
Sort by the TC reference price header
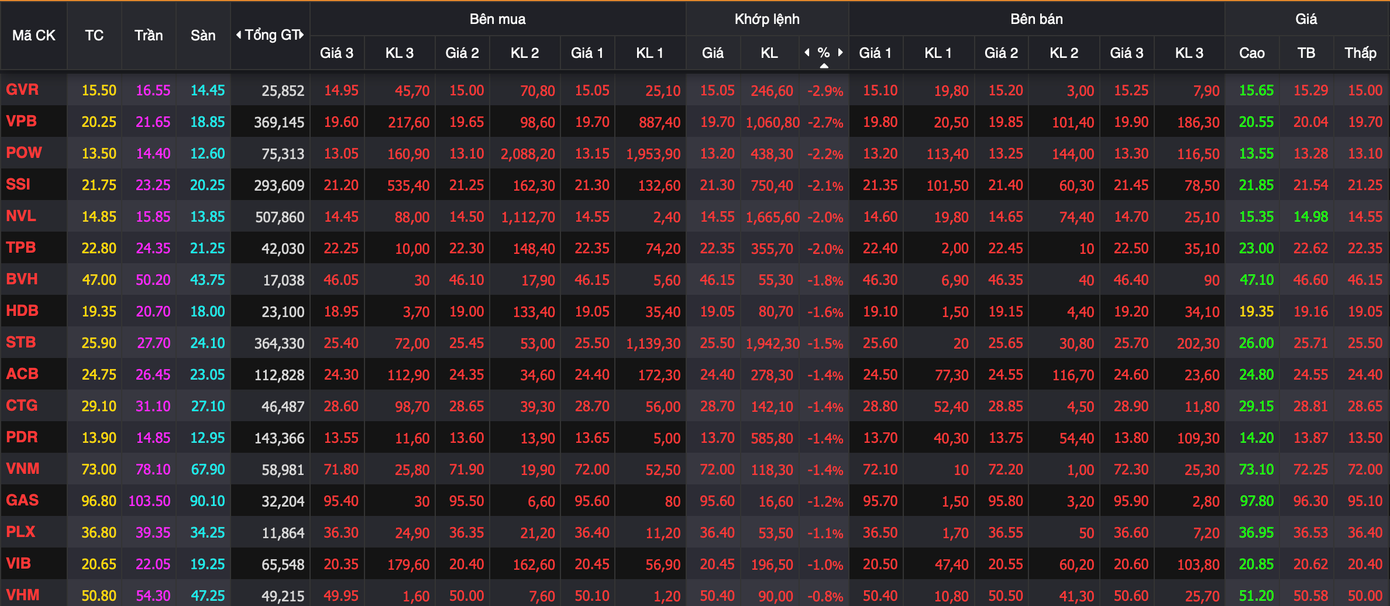[x=94, y=35]
